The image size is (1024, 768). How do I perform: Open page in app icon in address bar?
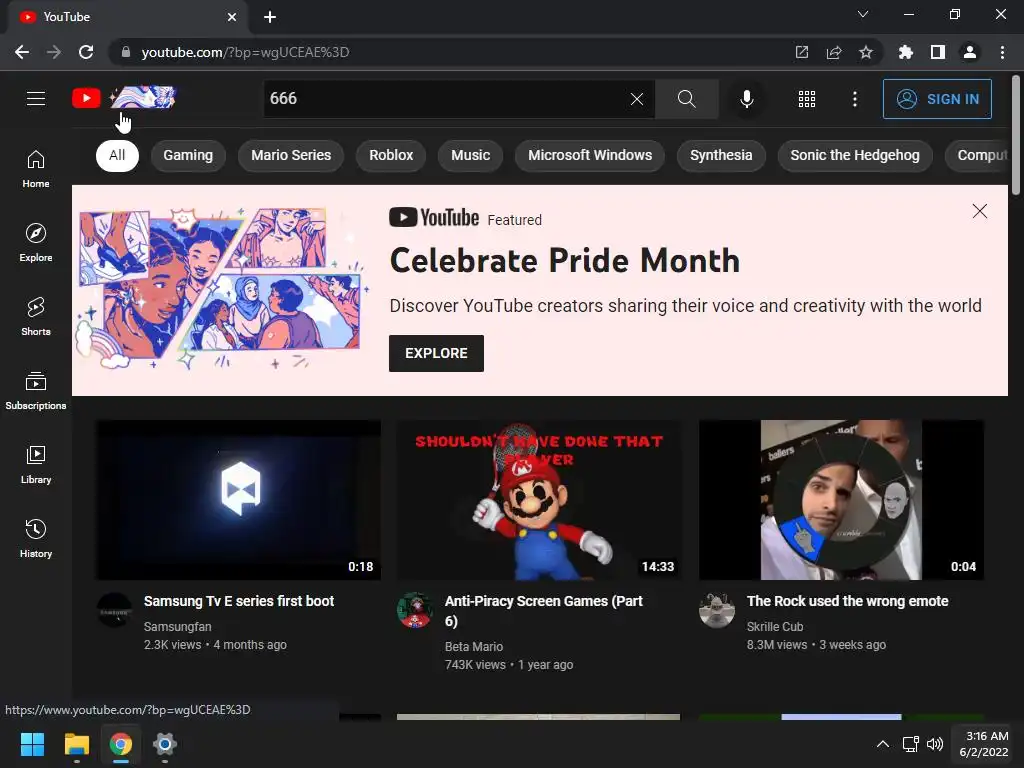tap(801, 52)
